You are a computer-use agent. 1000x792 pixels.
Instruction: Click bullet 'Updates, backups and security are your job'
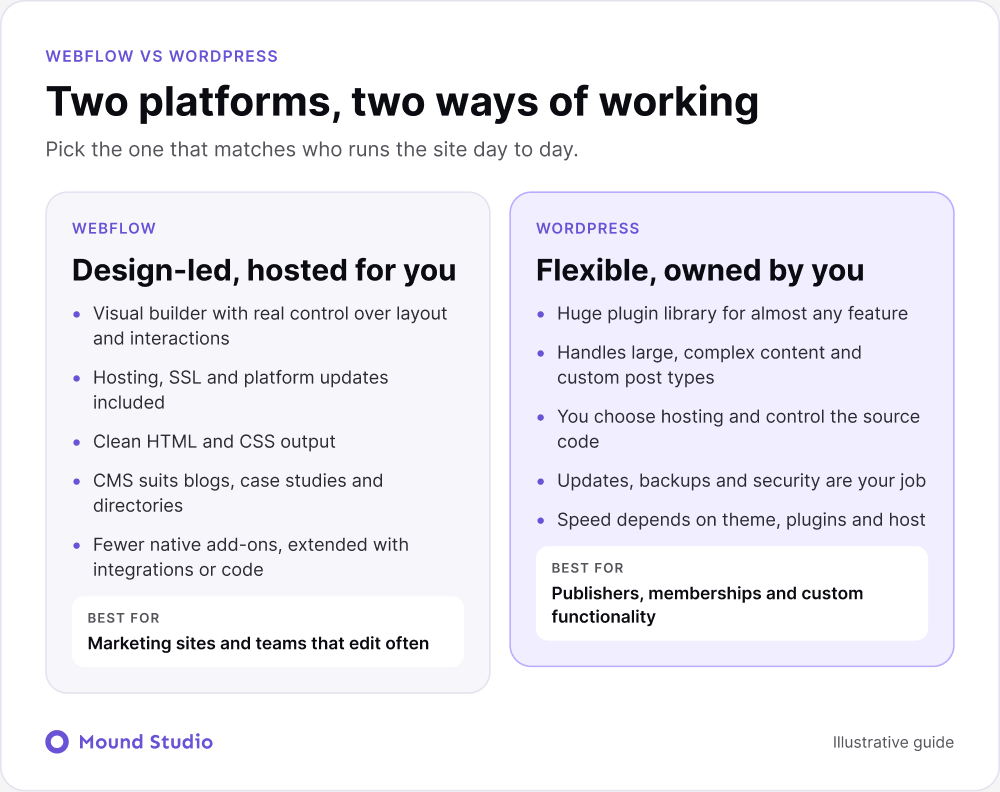click(x=741, y=481)
